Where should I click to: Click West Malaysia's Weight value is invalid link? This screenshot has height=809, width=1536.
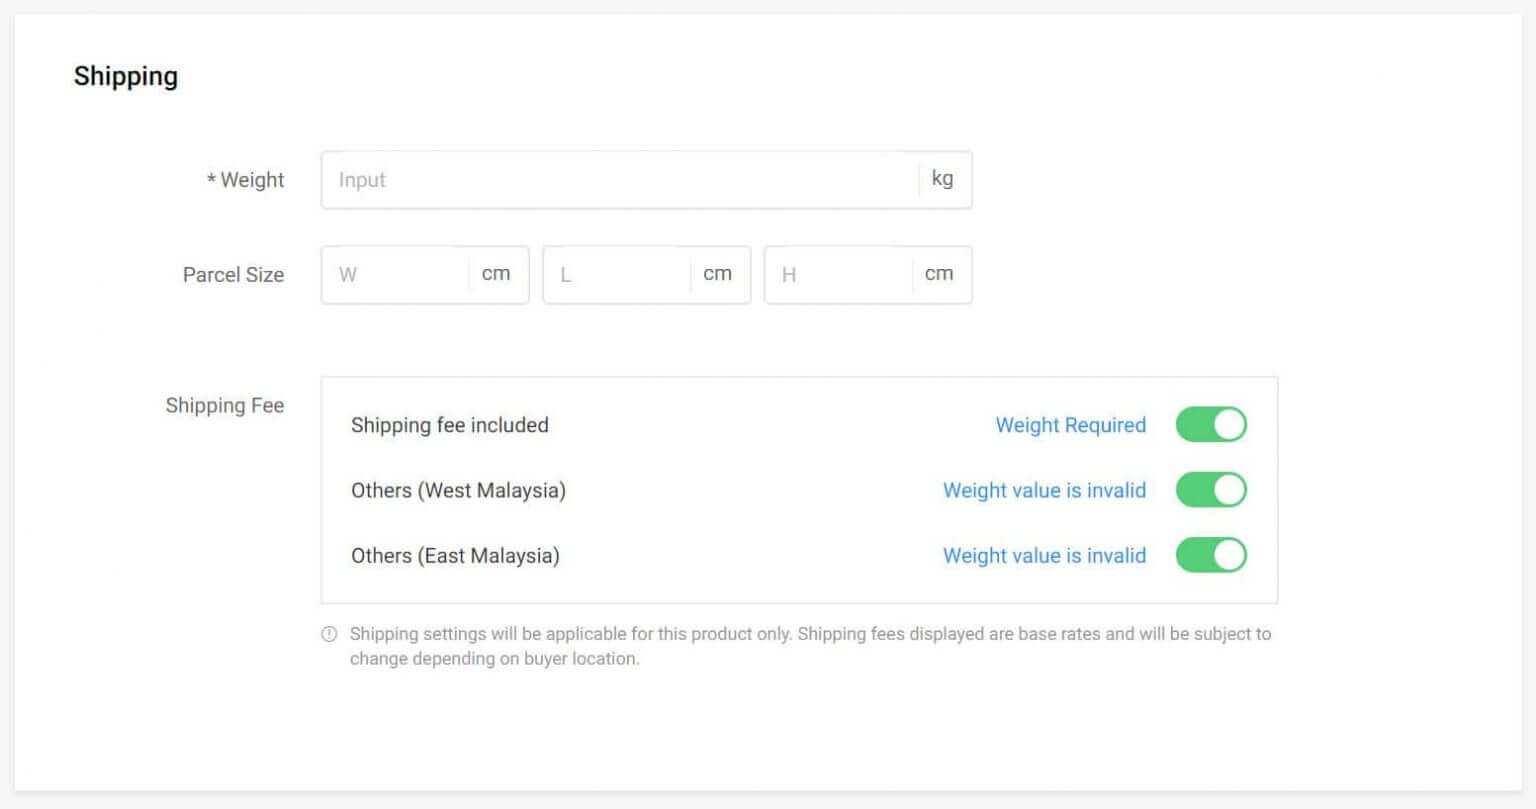point(1044,490)
